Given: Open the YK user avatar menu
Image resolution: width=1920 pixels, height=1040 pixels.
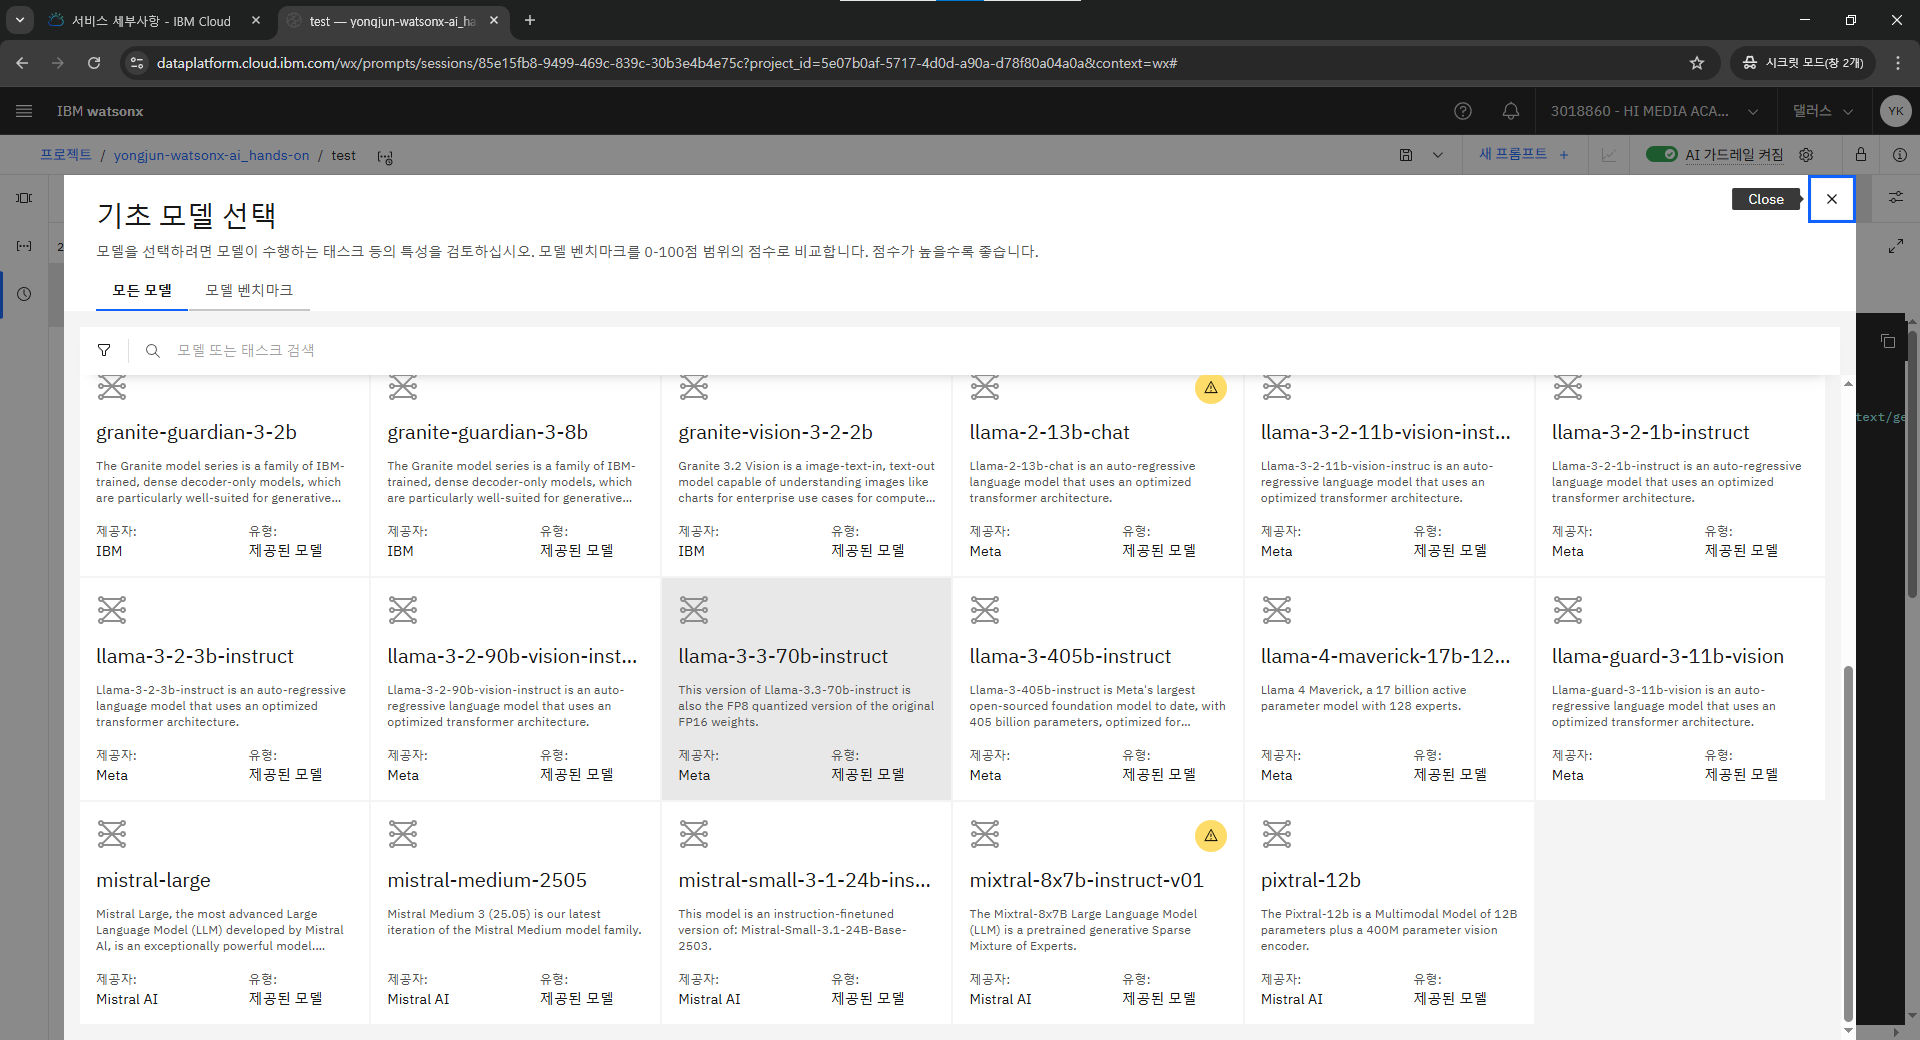Looking at the screenshot, I should pyautogui.click(x=1895, y=111).
